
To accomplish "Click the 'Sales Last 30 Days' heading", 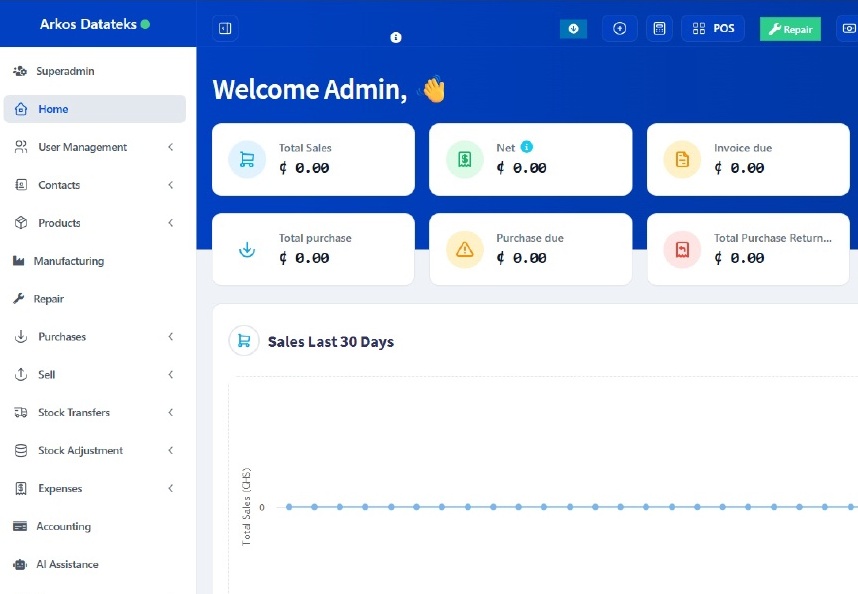I will pos(331,342).
